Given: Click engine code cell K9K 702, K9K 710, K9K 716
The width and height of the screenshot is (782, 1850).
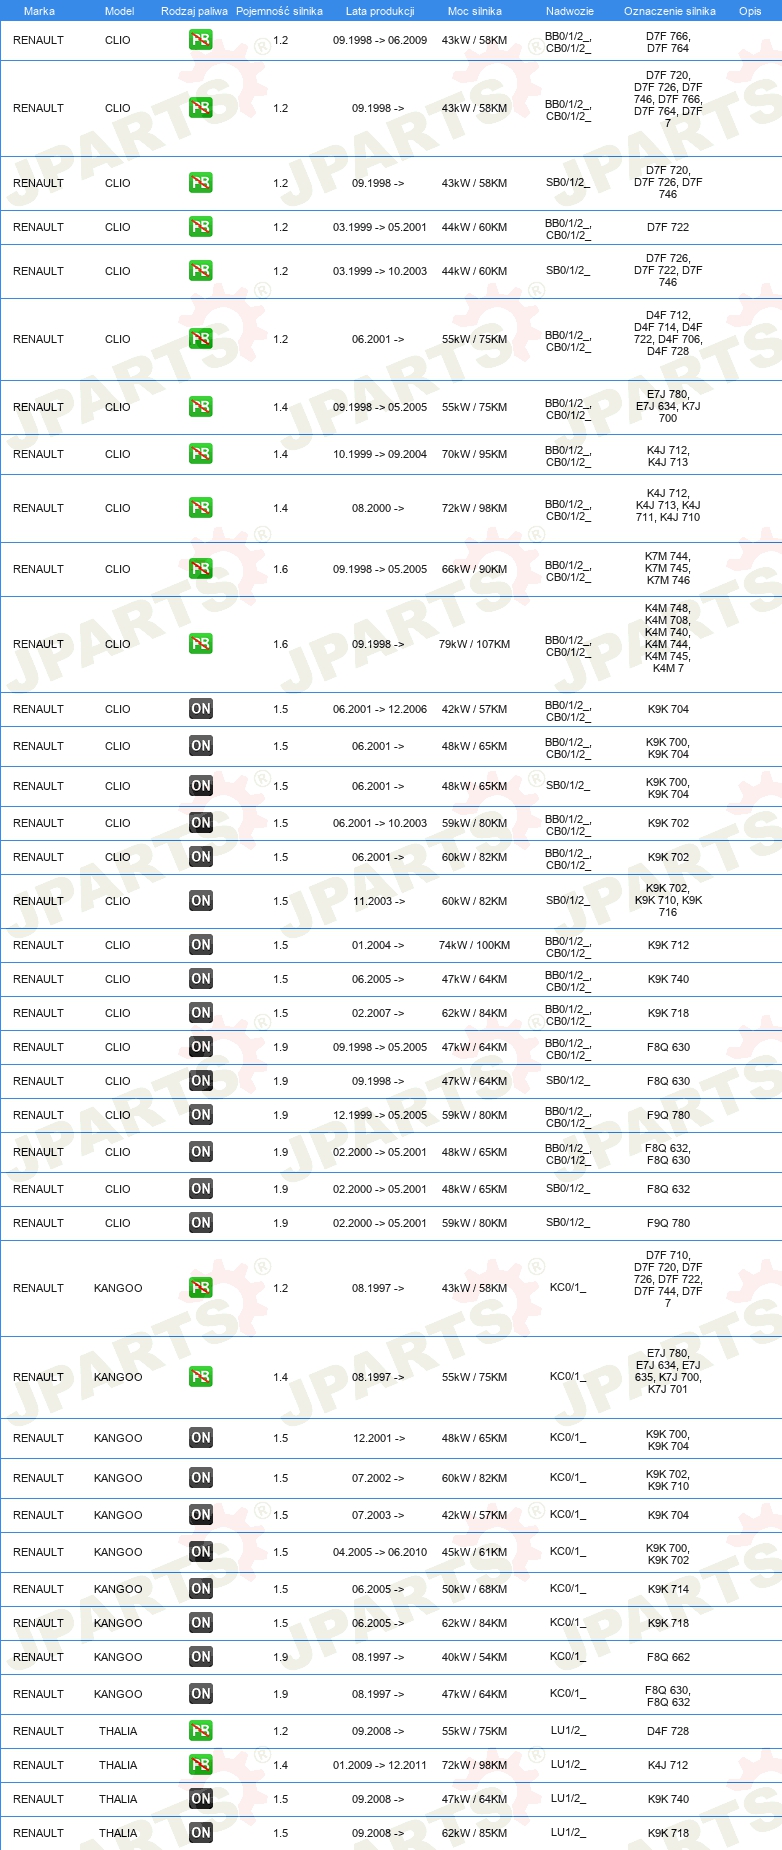Looking at the screenshot, I should click(668, 900).
